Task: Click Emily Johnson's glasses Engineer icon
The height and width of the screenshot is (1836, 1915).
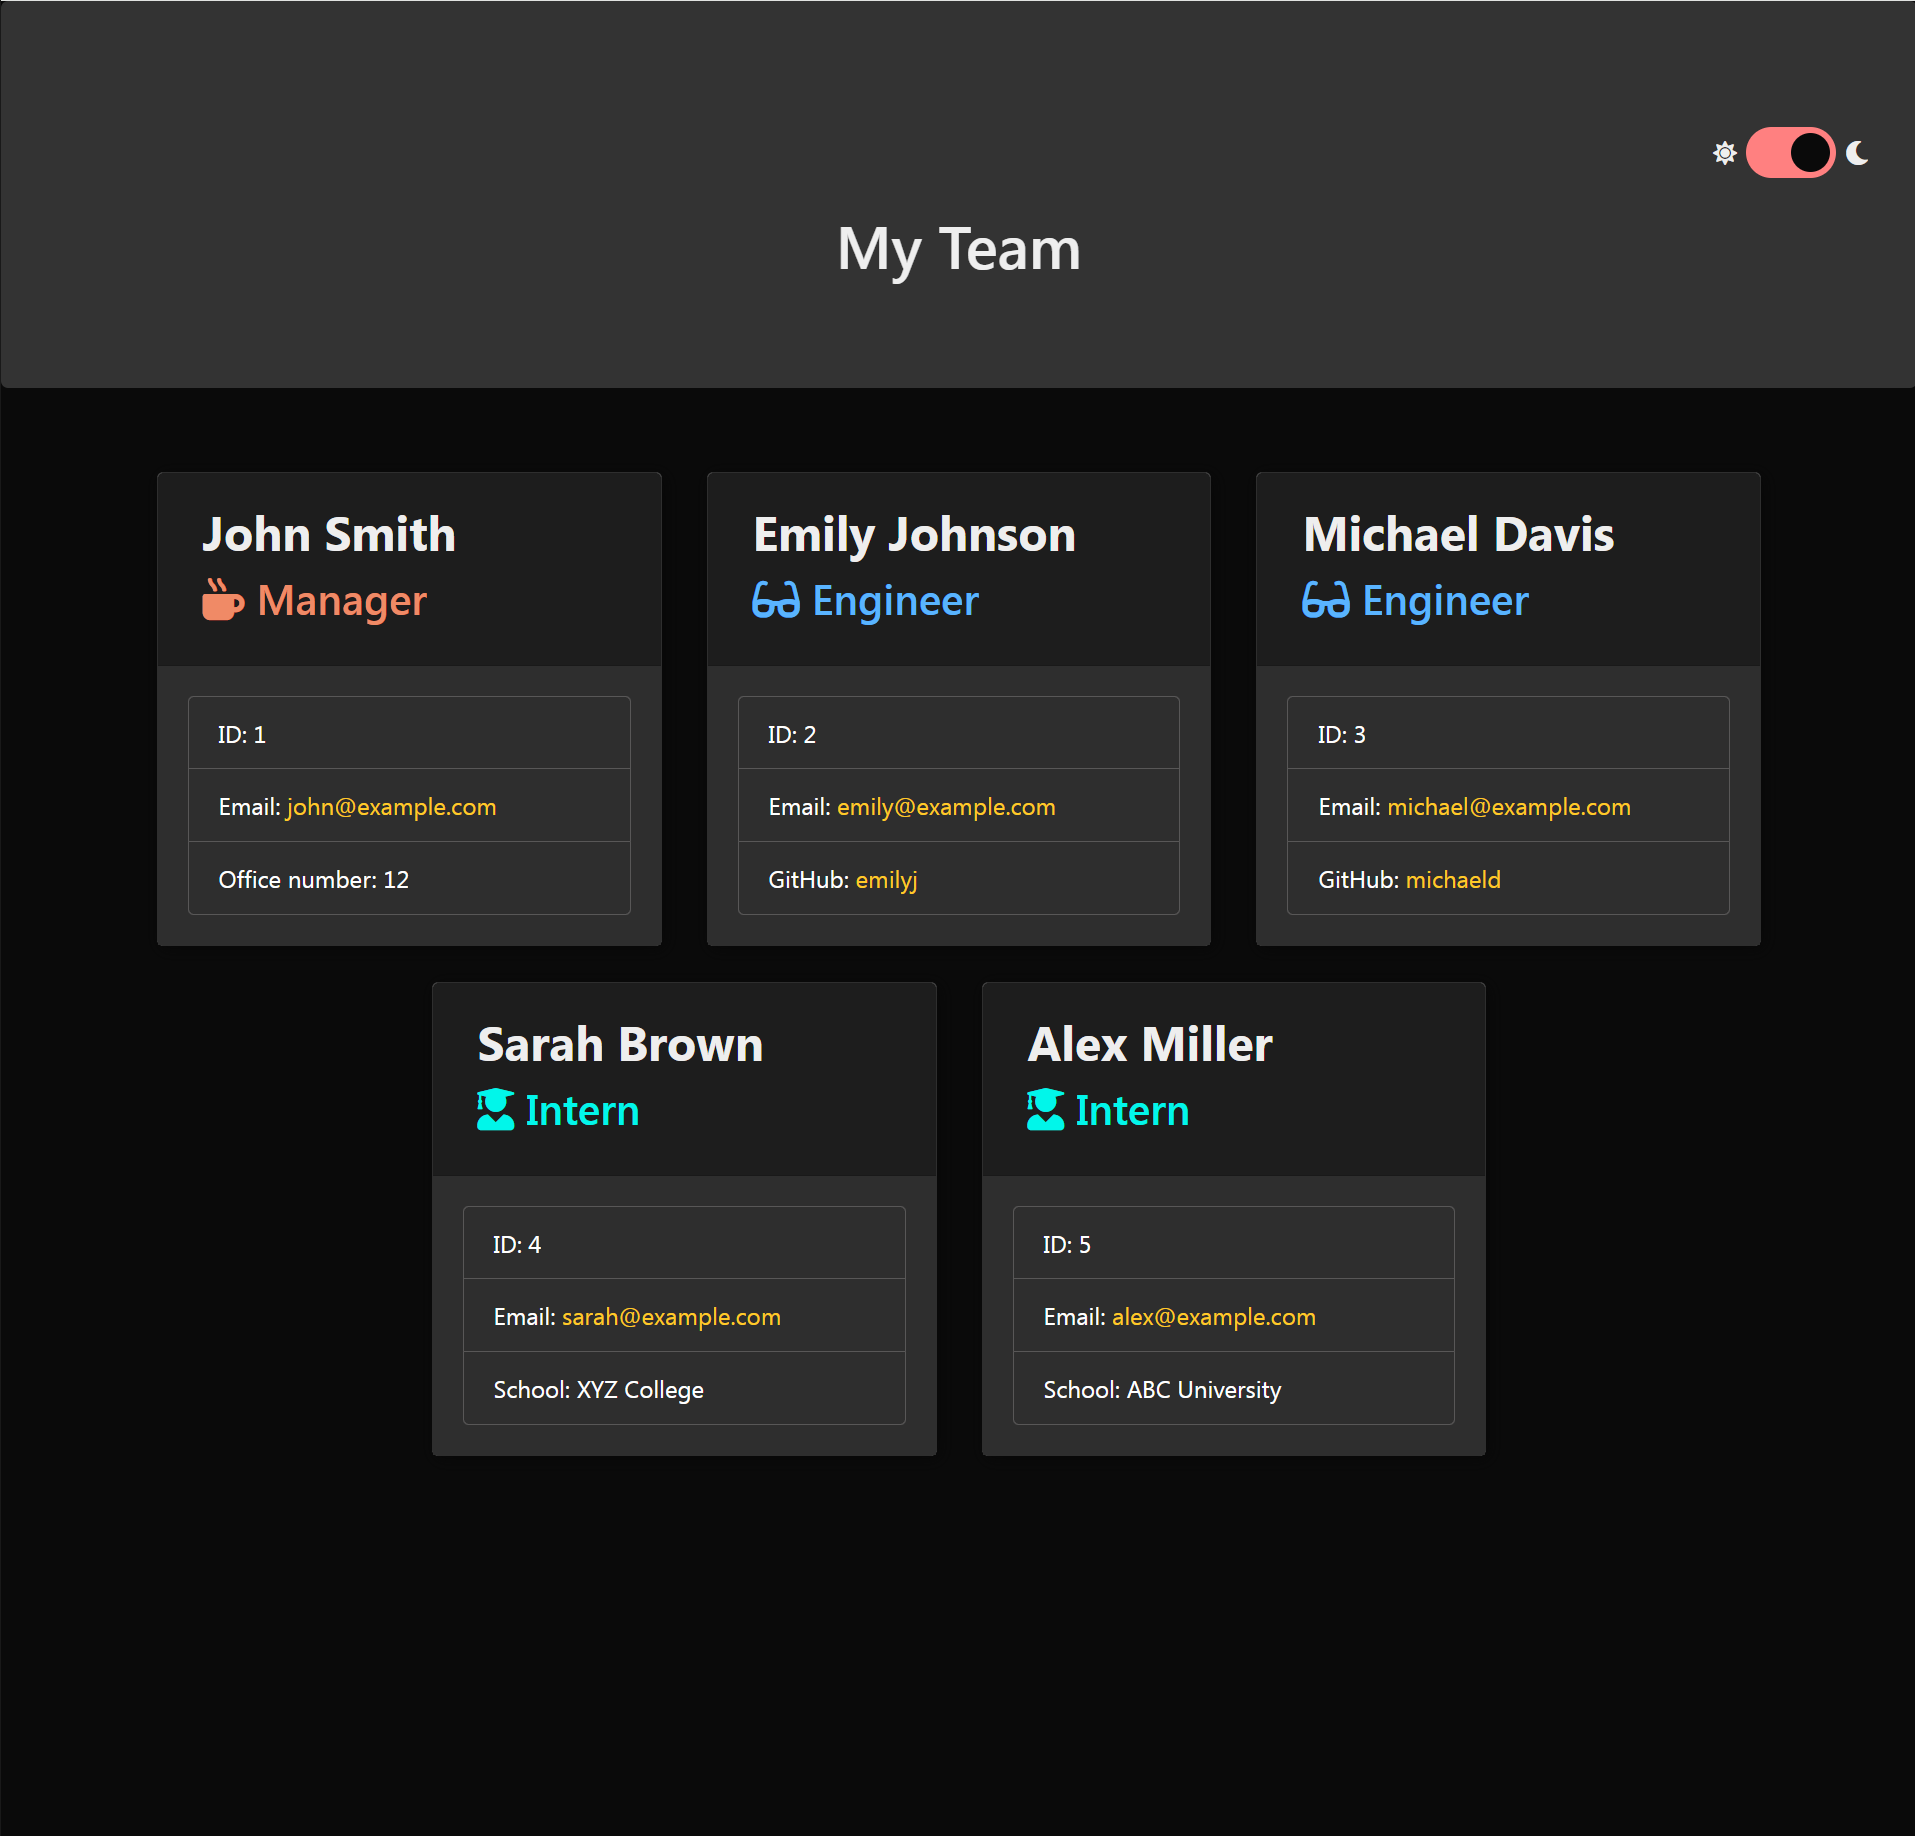Action: tap(776, 600)
